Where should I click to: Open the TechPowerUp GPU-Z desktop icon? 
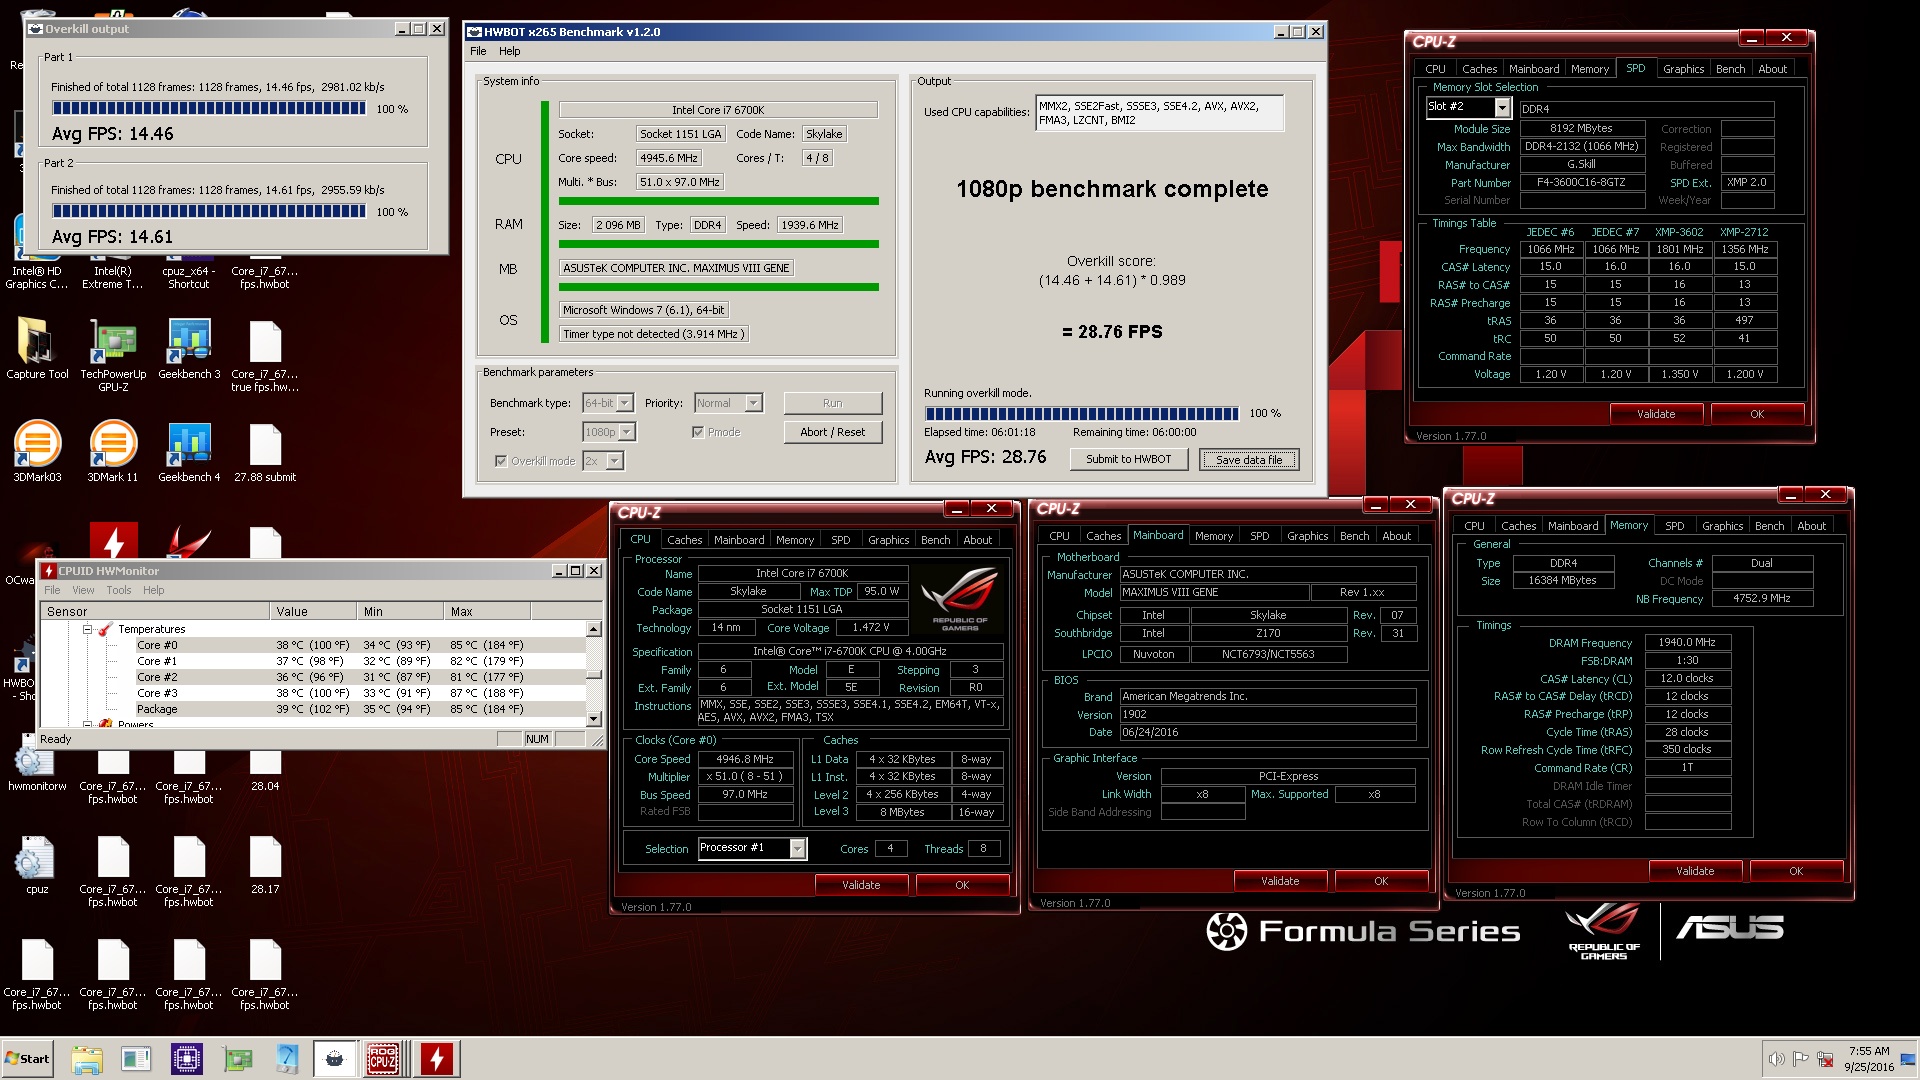[x=113, y=356]
